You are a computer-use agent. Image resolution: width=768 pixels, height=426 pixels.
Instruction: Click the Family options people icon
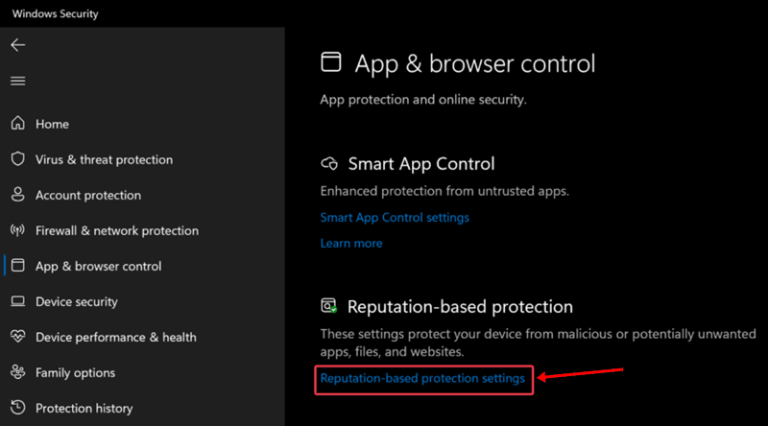18,372
